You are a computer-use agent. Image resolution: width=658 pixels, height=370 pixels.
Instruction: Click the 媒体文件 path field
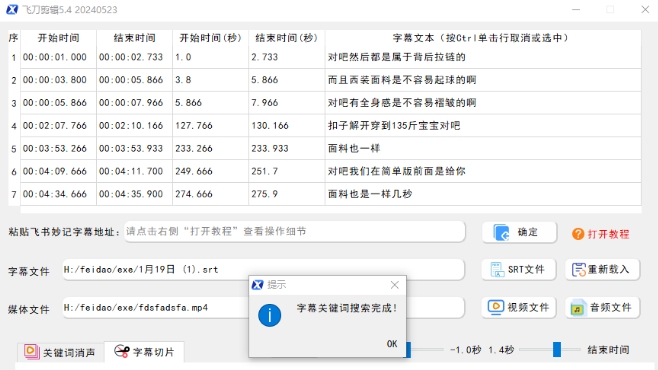coord(264,307)
